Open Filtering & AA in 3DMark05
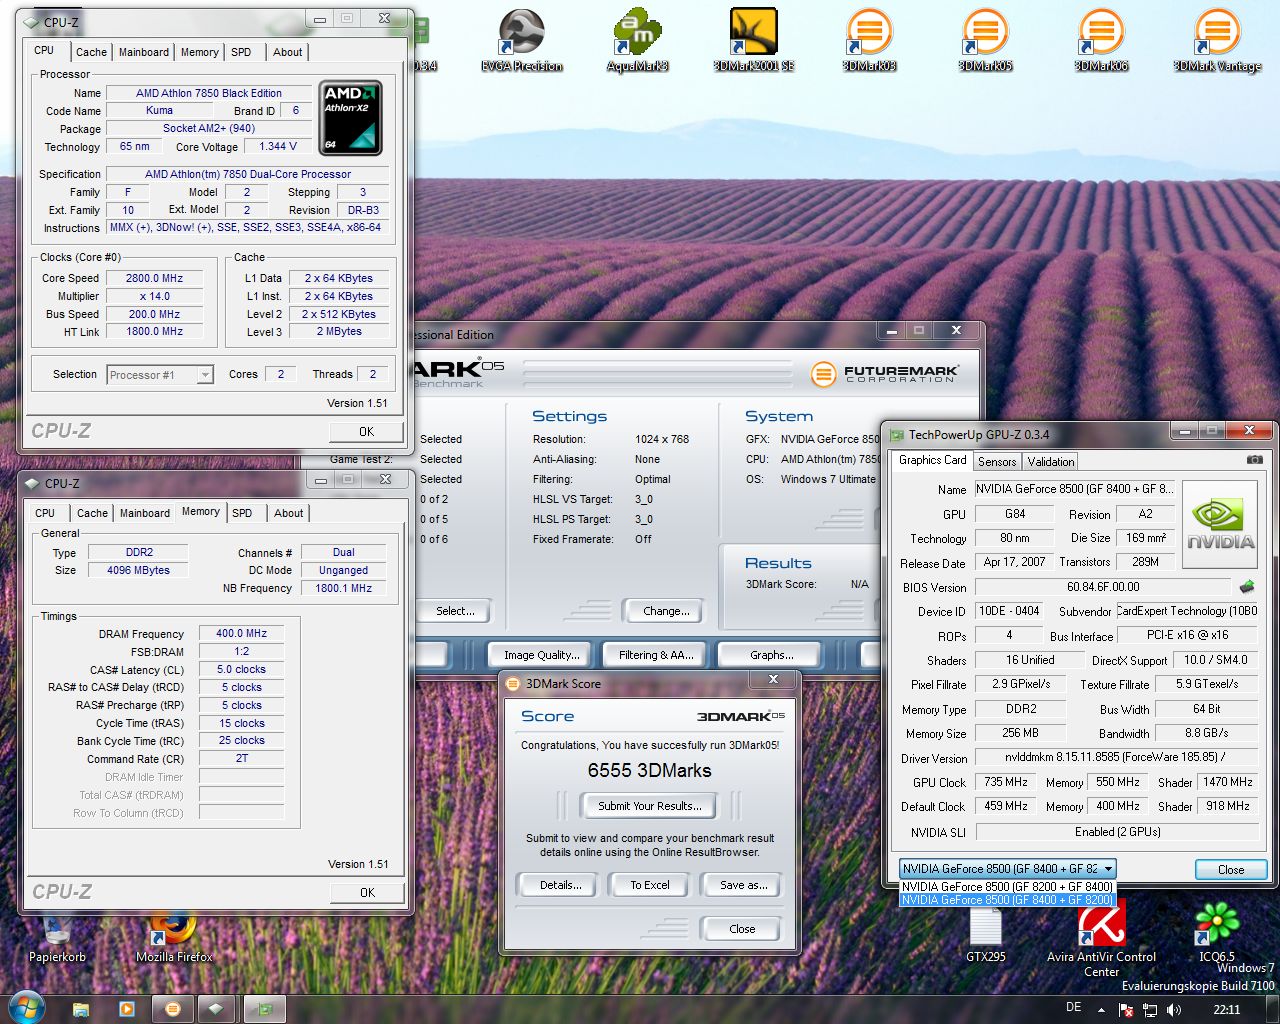Screen dimensions: 1280x1024 (x=656, y=655)
